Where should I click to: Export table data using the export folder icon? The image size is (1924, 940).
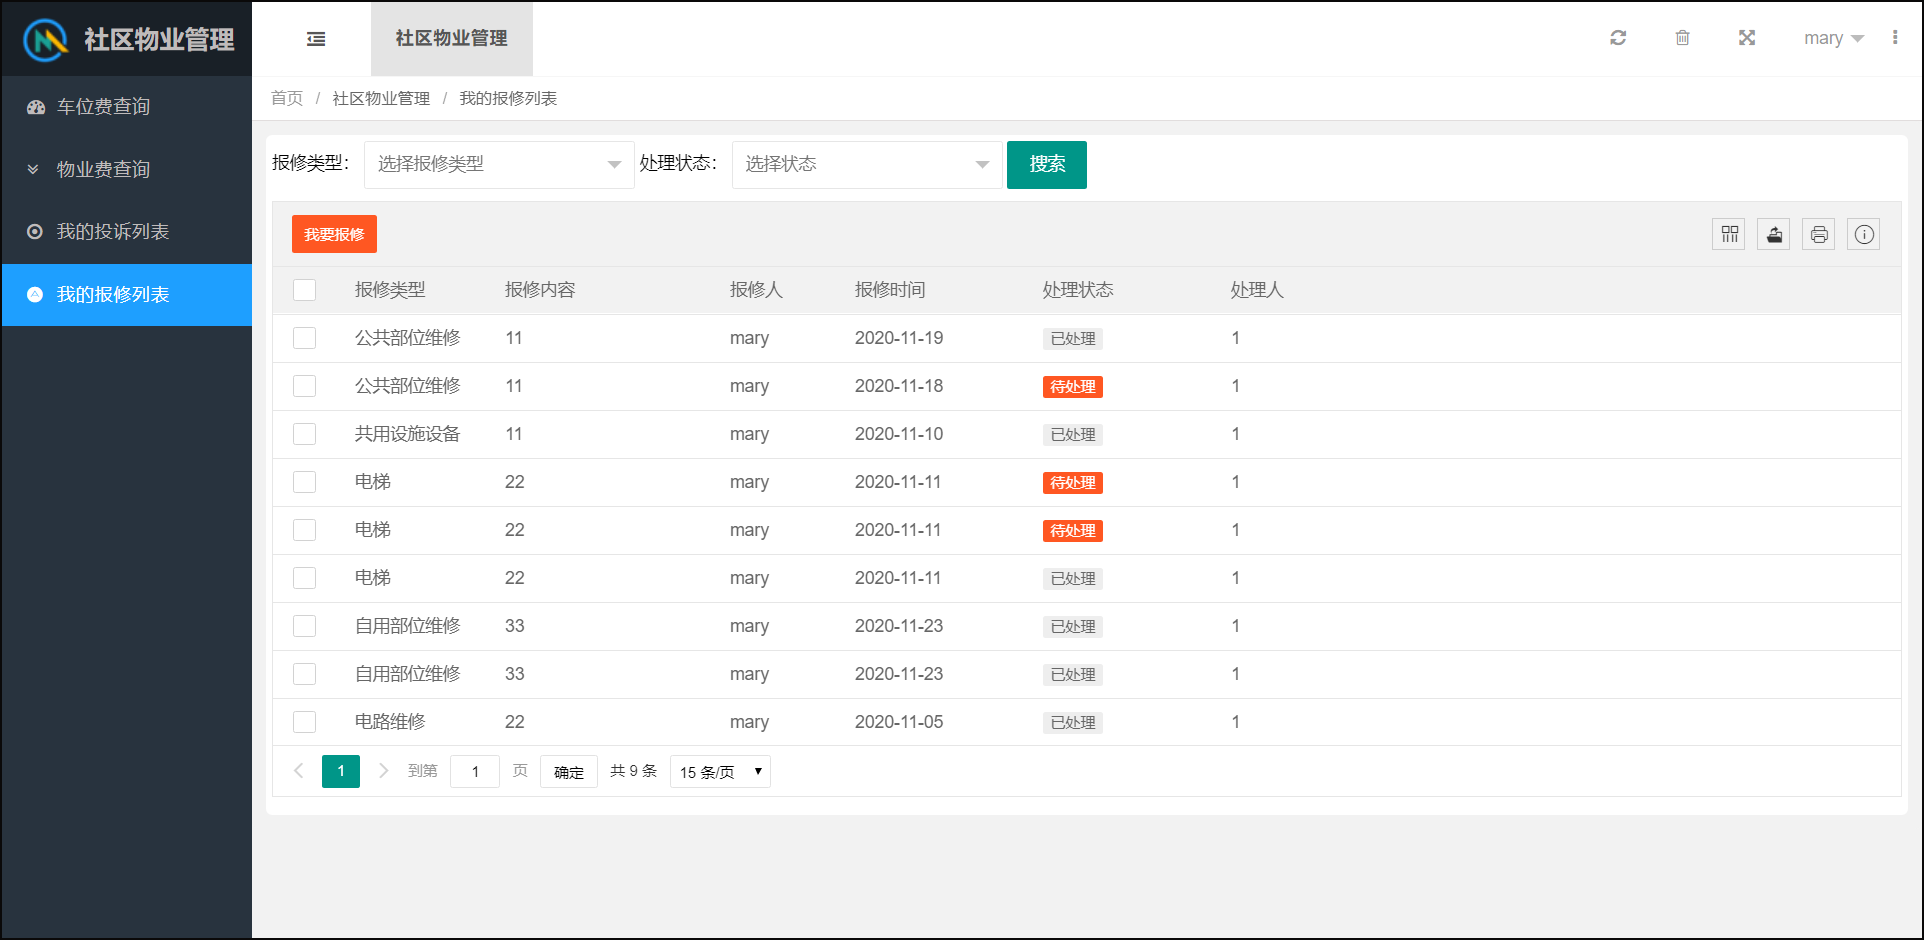1773,234
